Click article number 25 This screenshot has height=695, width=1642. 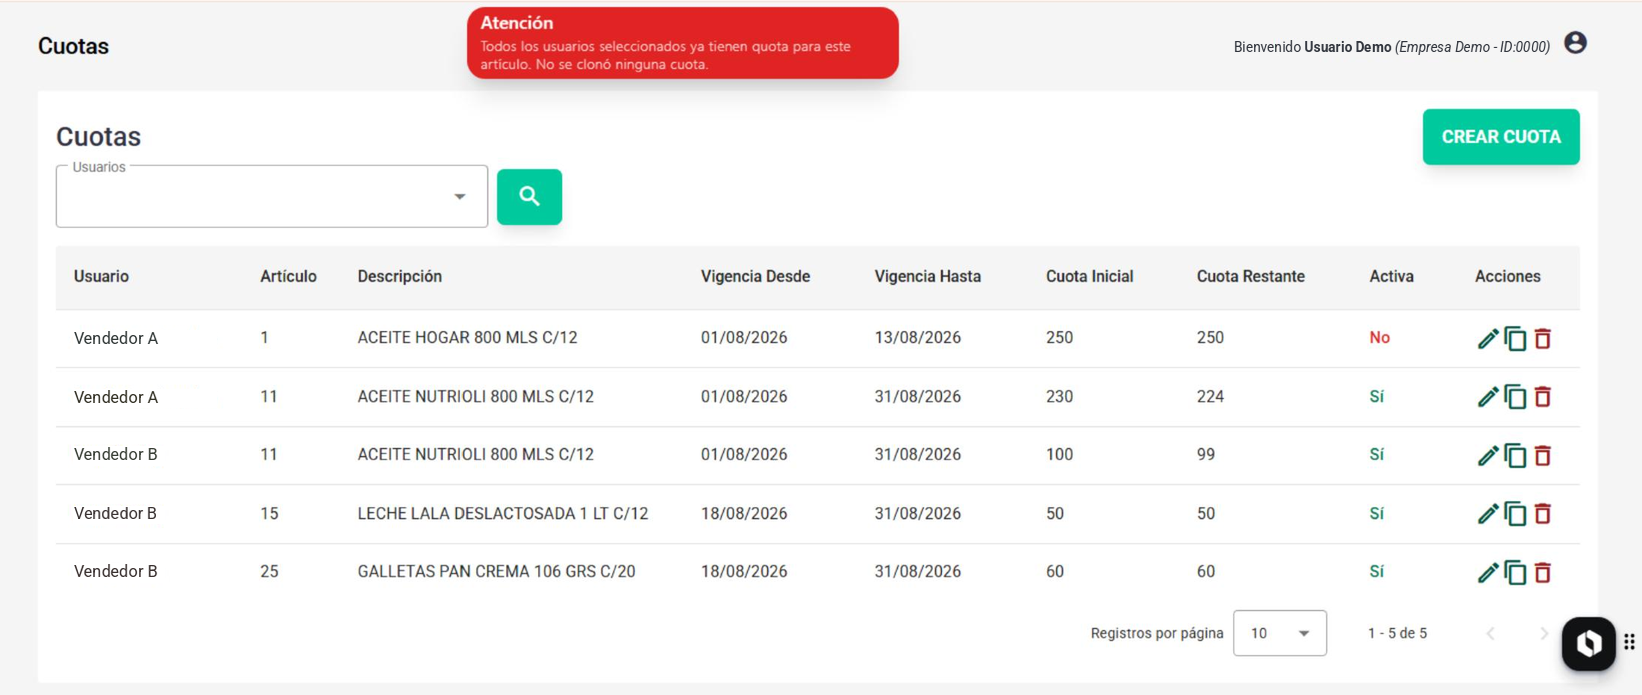tap(269, 572)
